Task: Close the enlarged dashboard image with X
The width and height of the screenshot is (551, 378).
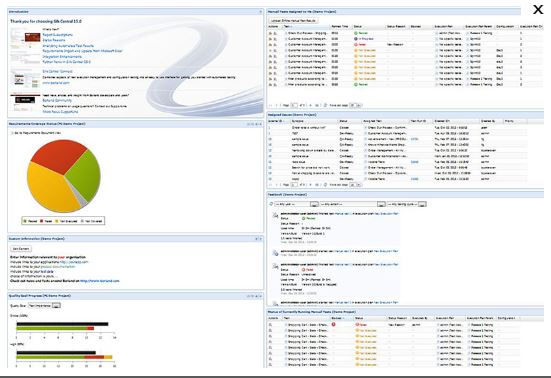Action: (538, 9)
